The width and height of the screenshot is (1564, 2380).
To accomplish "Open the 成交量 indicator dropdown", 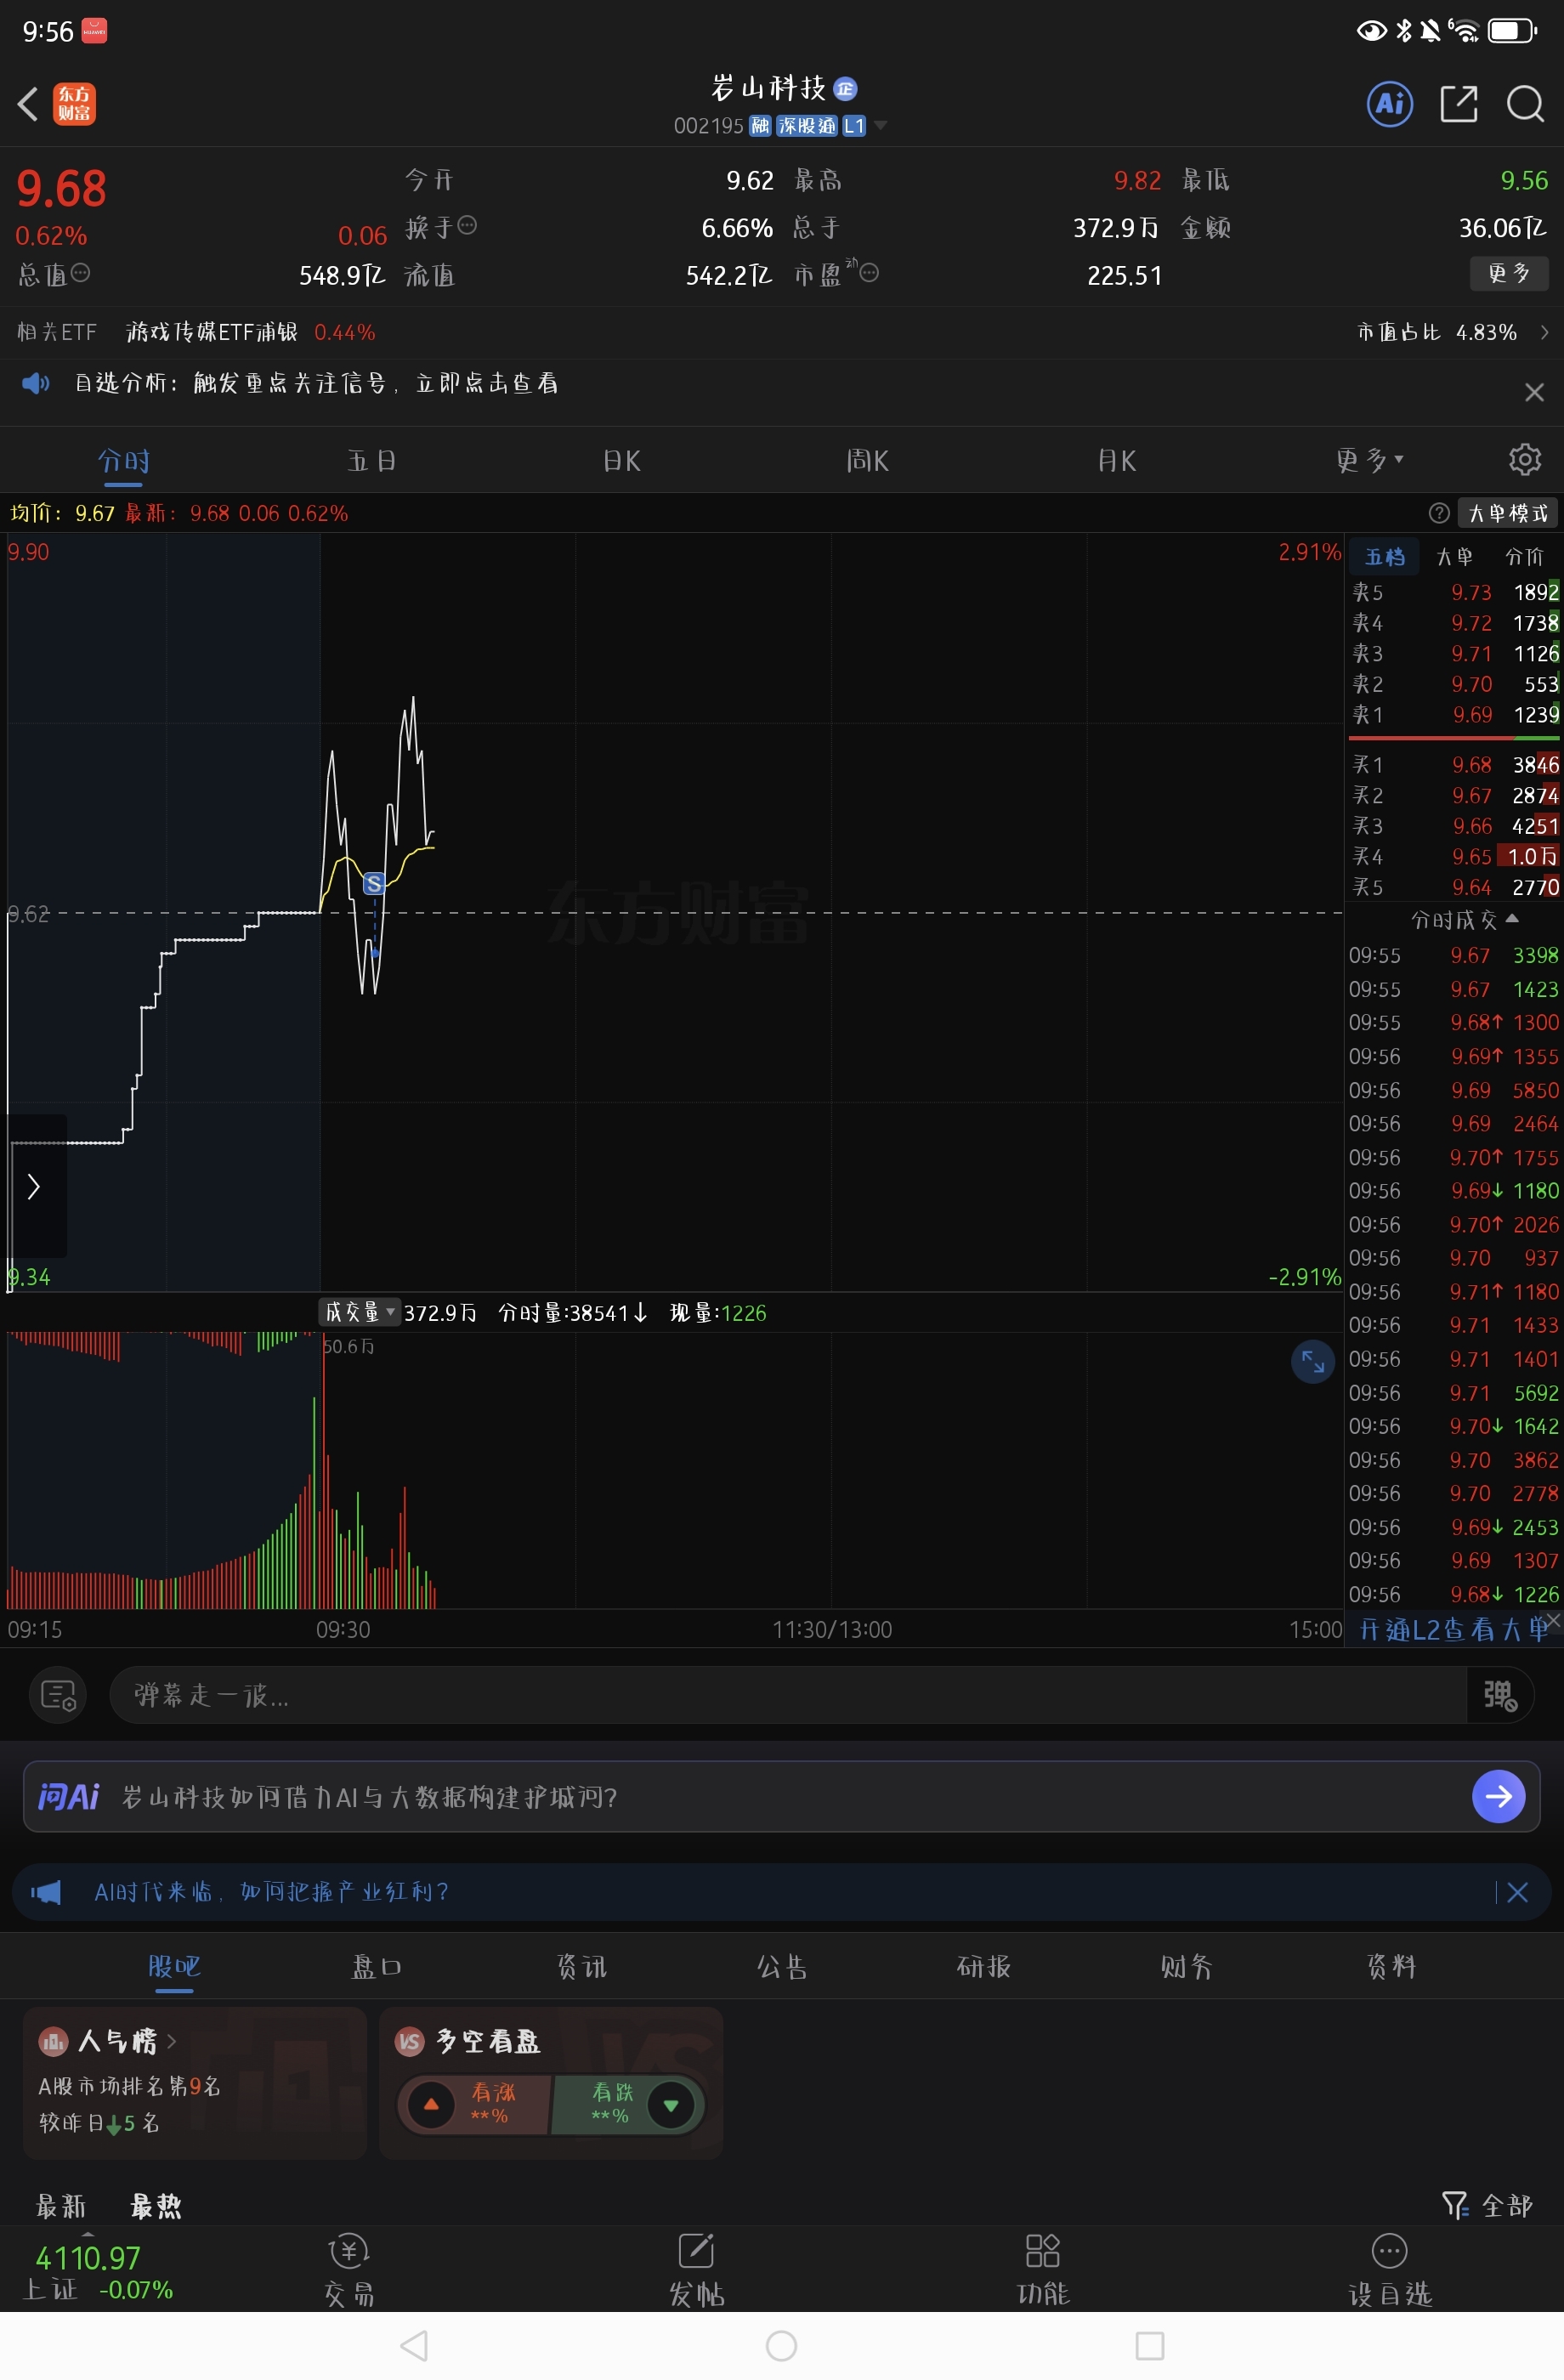I will pyautogui.click(x=360, y=1312).
